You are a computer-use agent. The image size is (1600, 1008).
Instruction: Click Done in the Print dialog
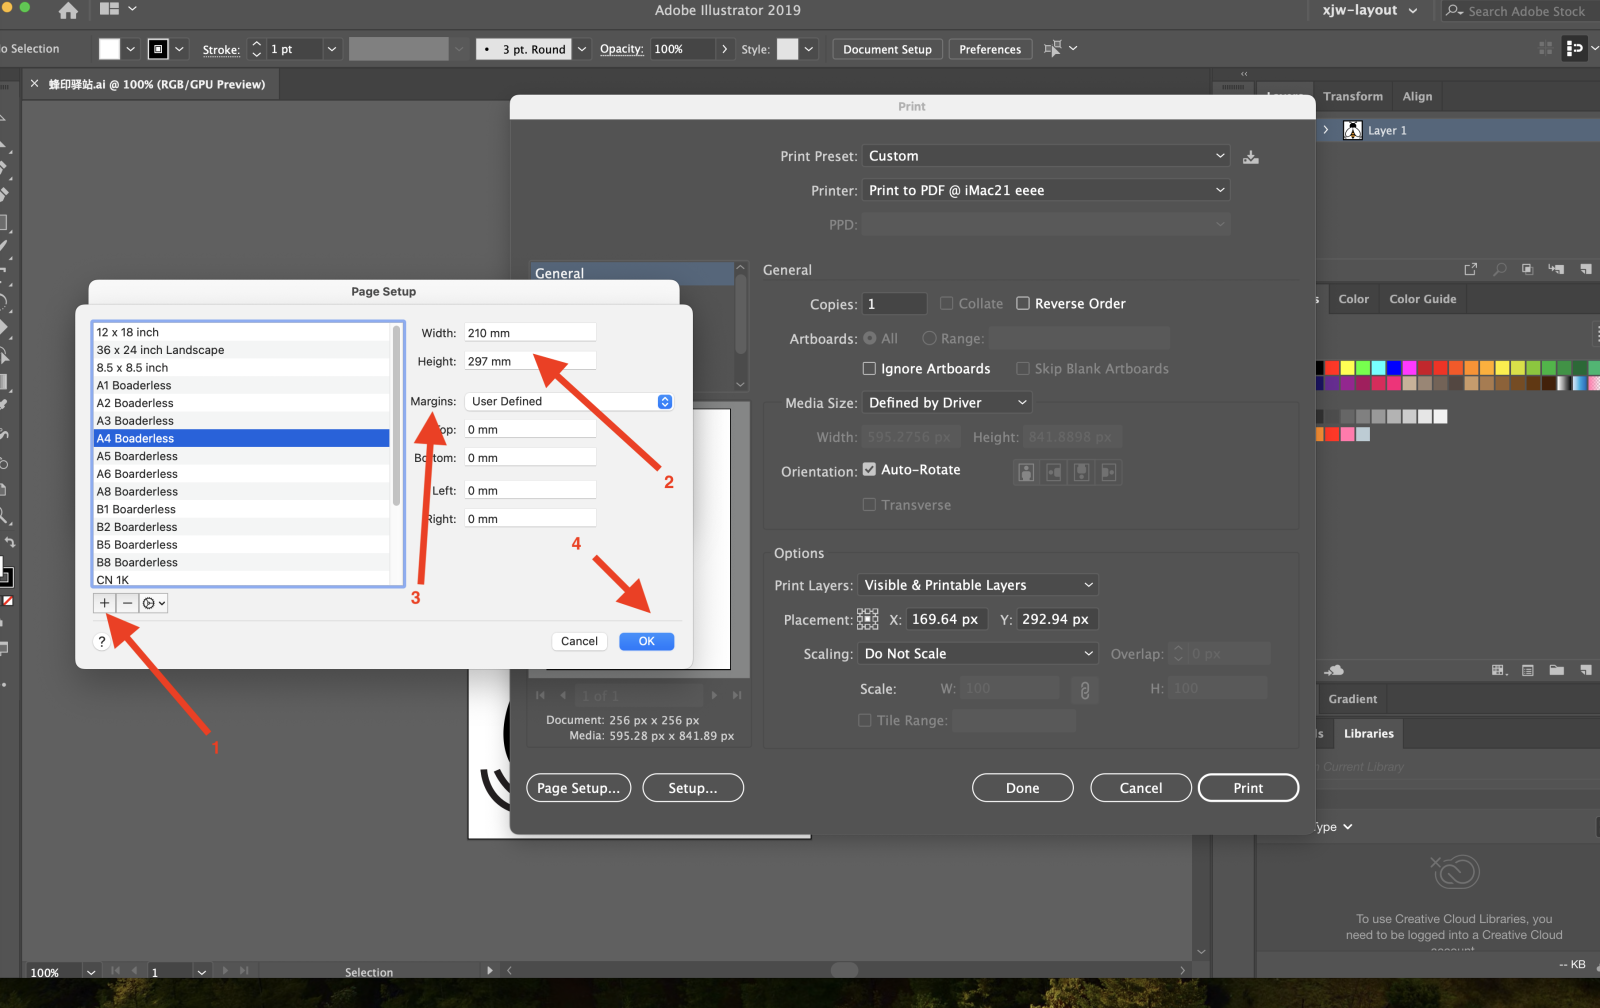tap(1022, 788)
